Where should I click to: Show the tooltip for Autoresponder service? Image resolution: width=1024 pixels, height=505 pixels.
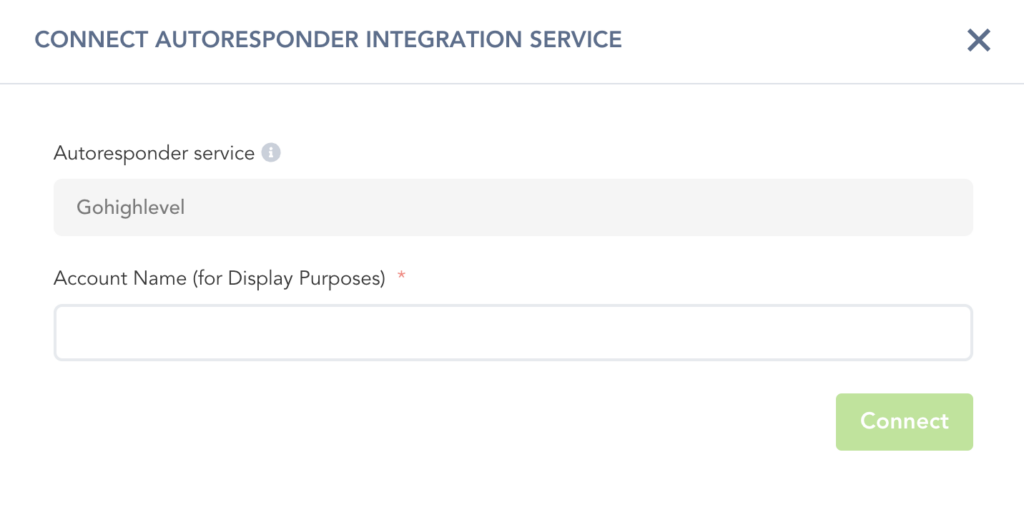coord(270,153)
